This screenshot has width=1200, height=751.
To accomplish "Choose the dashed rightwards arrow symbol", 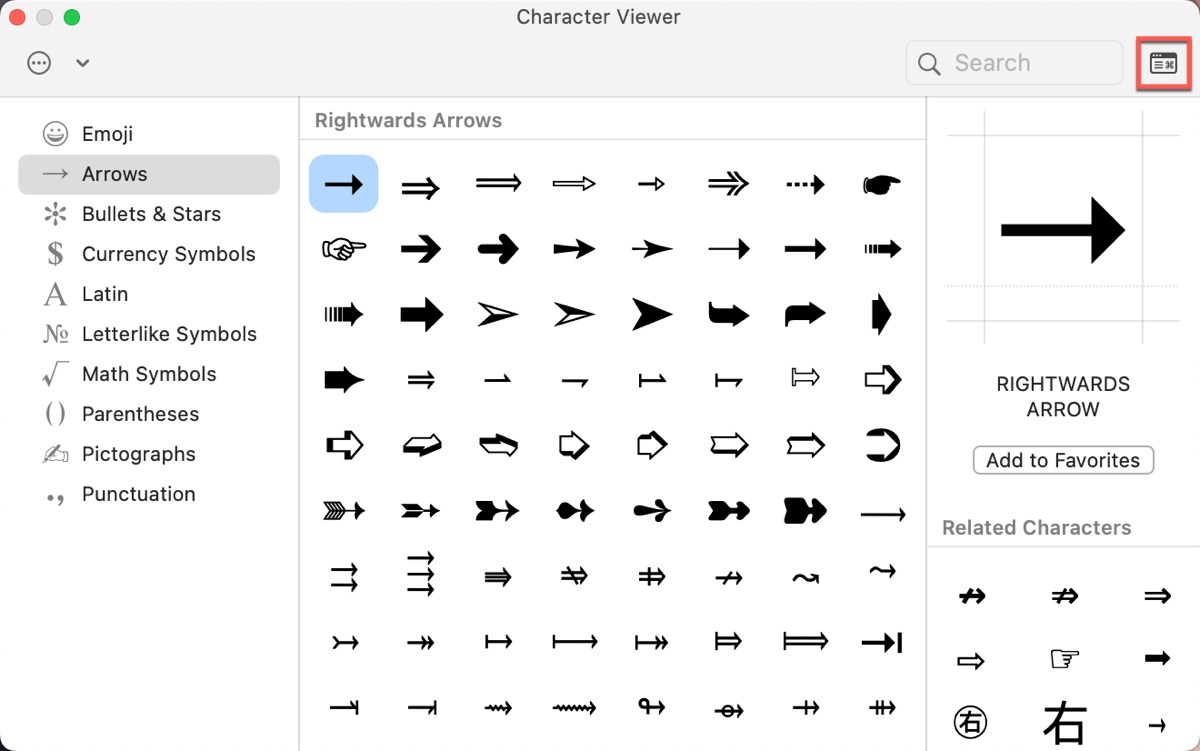I will tap(804, 184).
